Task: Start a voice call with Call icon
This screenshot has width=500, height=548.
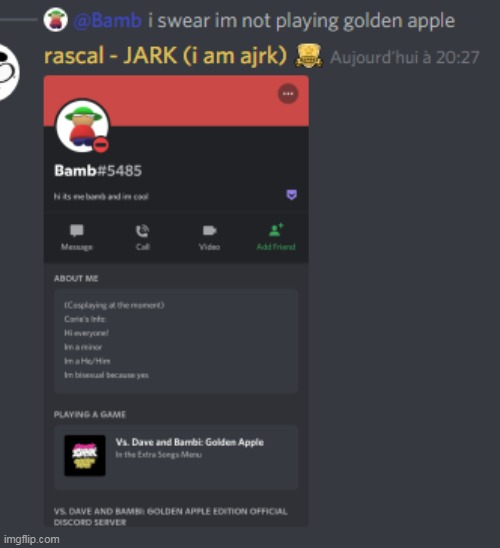Action: [x=142, y=231]
